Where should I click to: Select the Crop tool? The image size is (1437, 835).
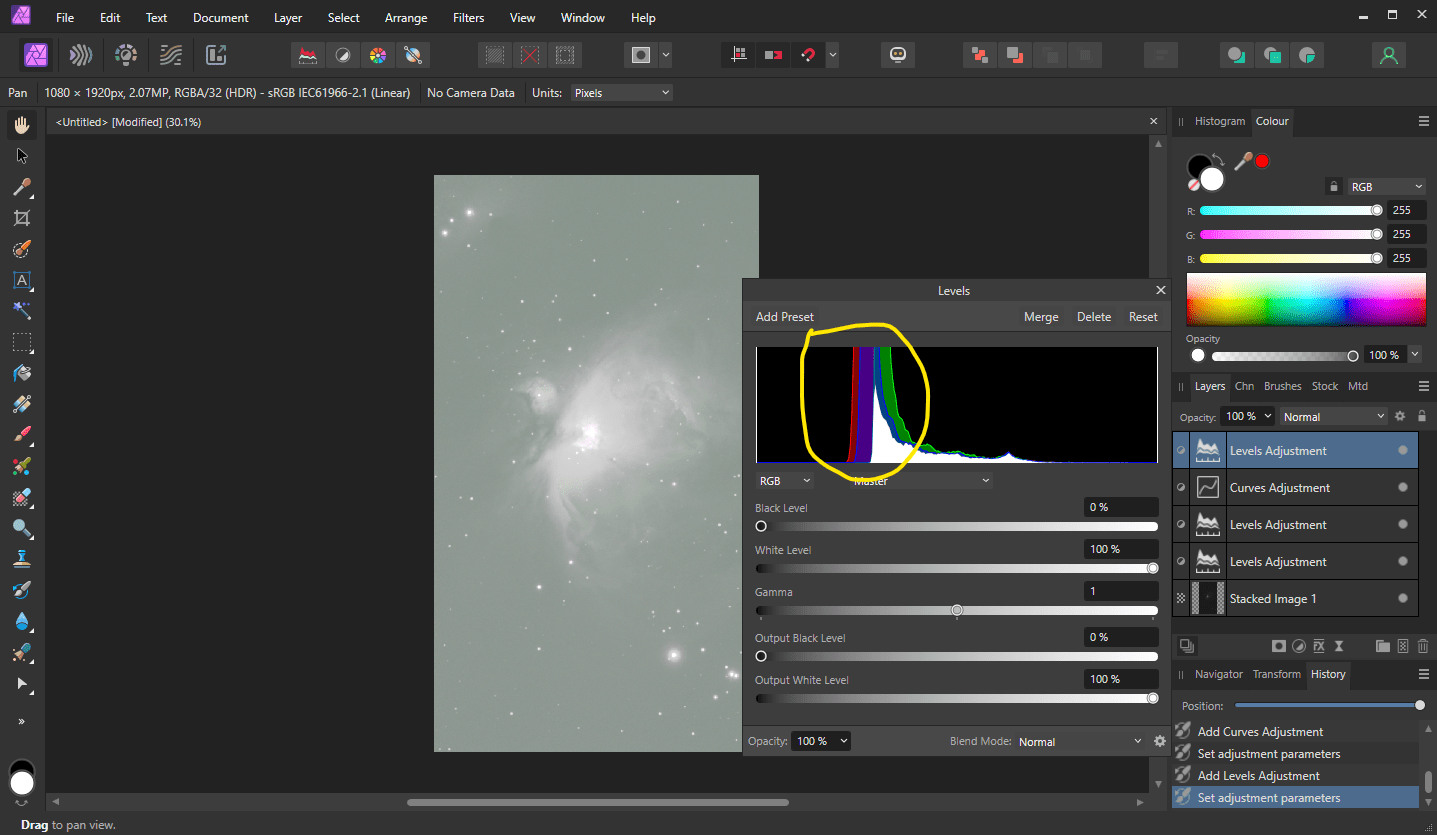(22, 218)
